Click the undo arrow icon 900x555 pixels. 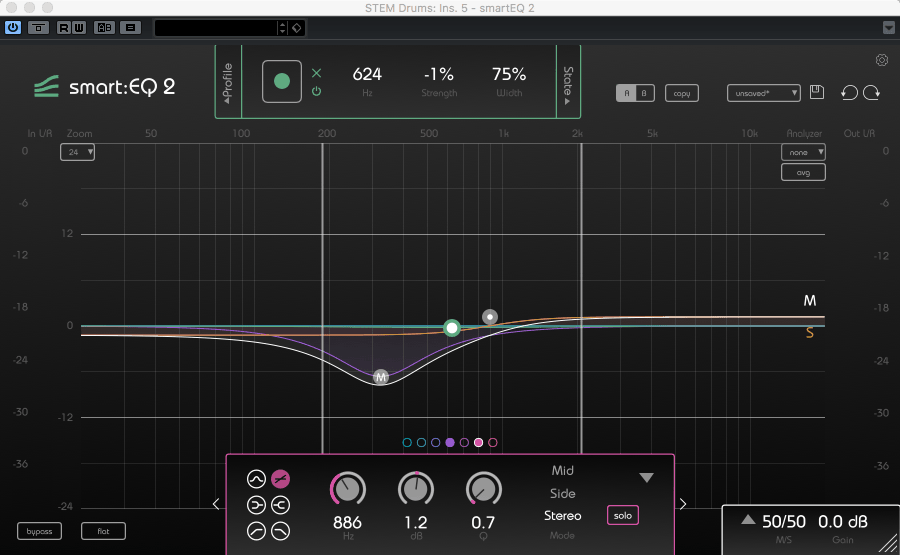849,92
